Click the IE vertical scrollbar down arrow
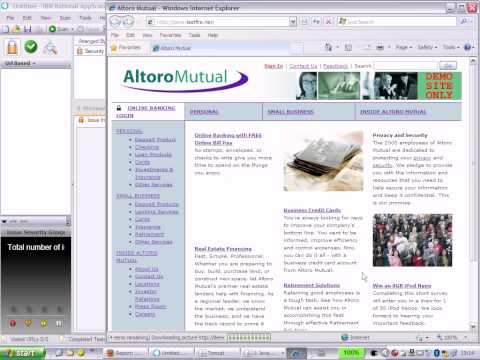 pyautogui.click(x=473, y=326)
